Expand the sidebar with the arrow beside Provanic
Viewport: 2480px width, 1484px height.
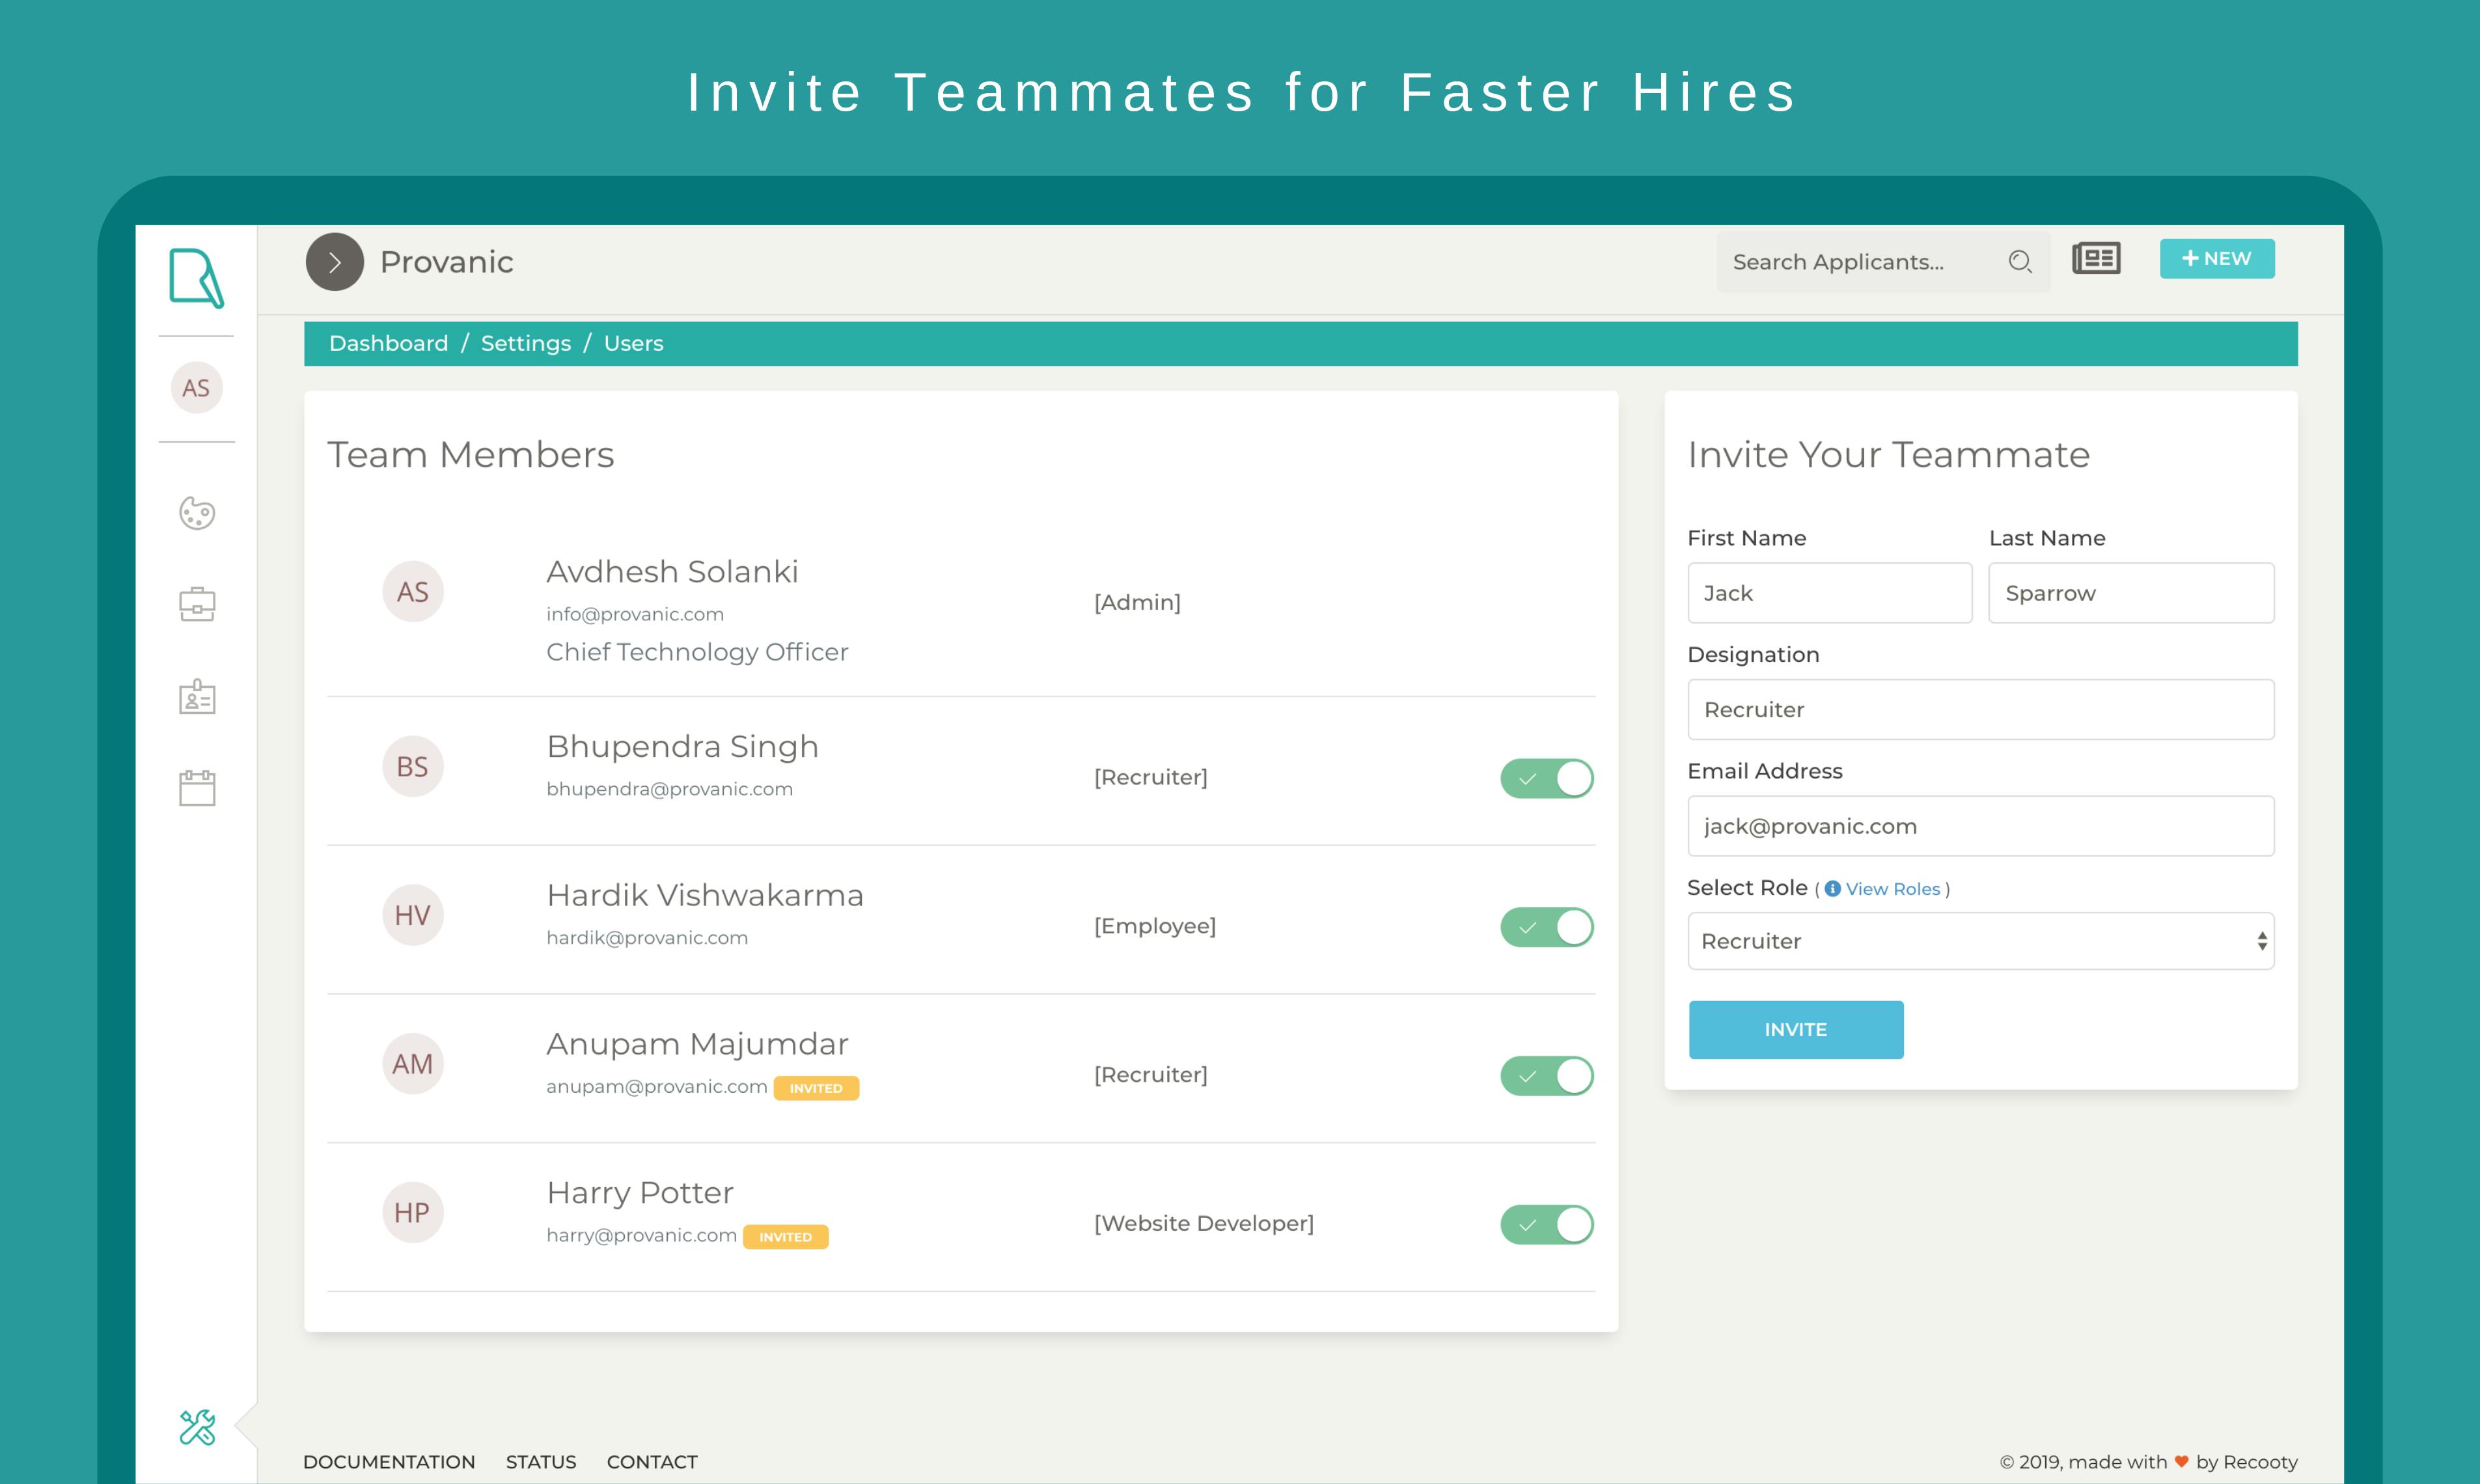point(334,262)
